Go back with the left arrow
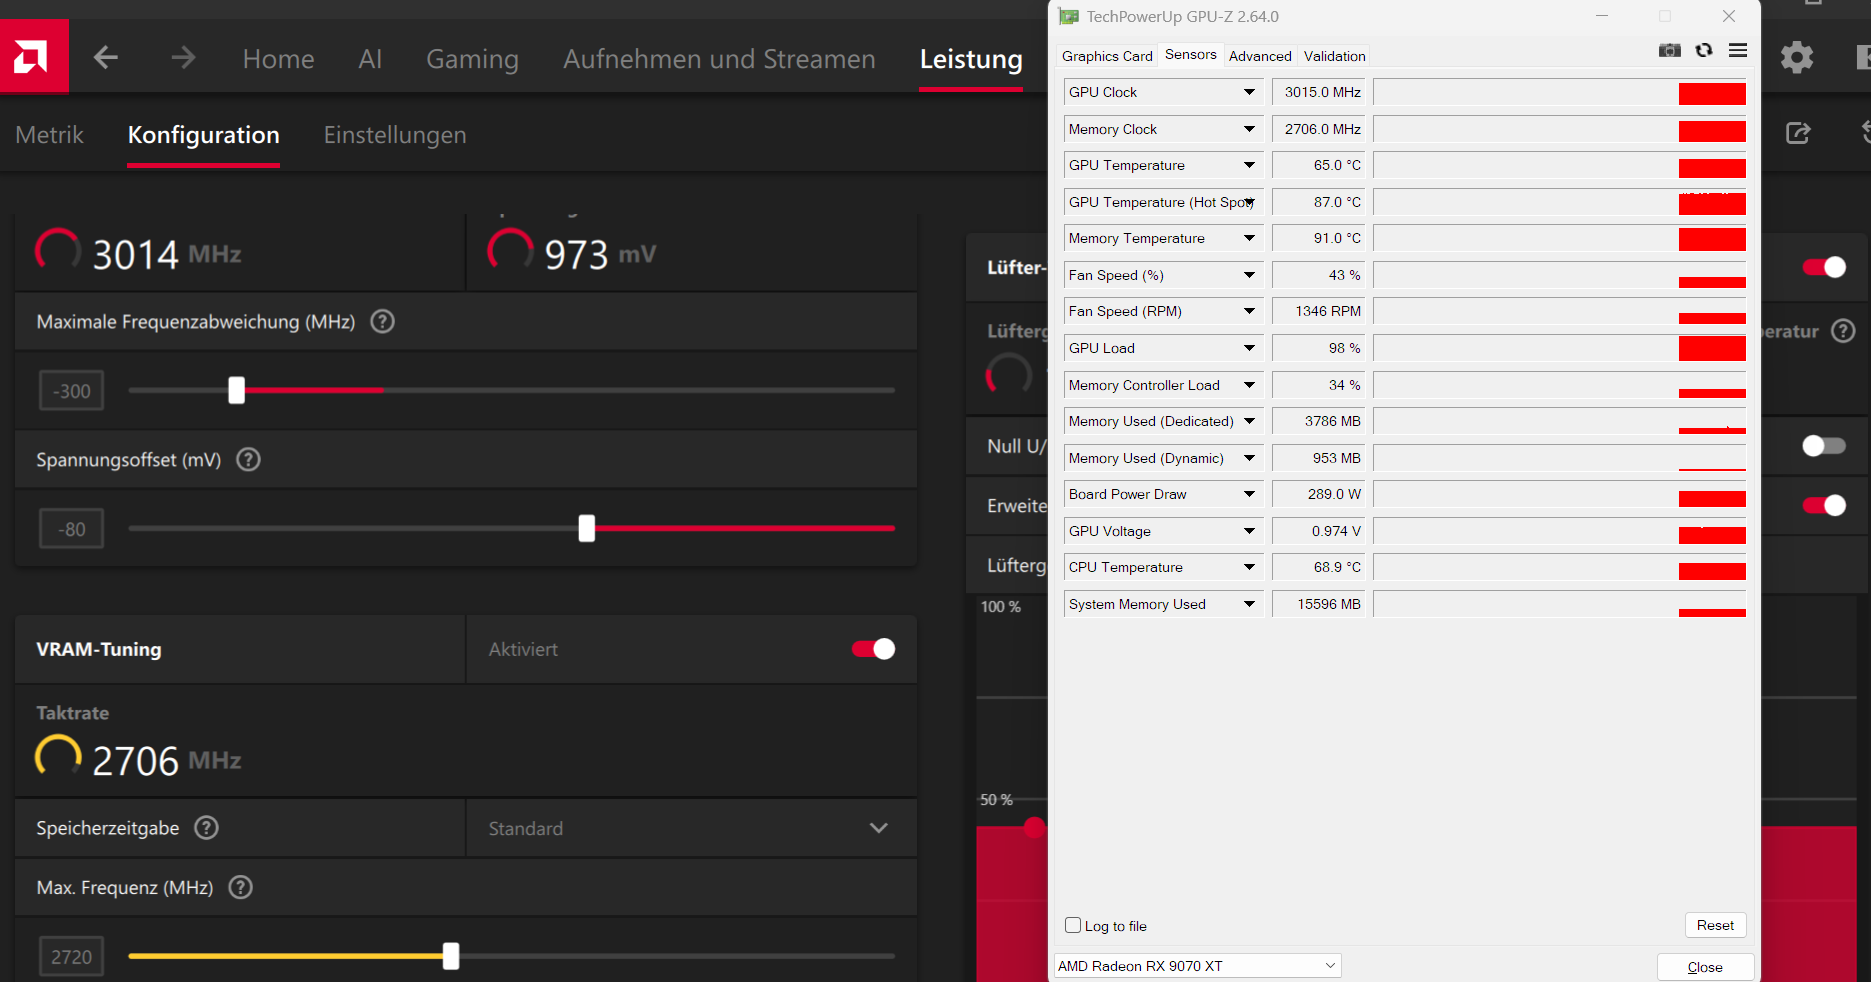 tap(106, 58)
